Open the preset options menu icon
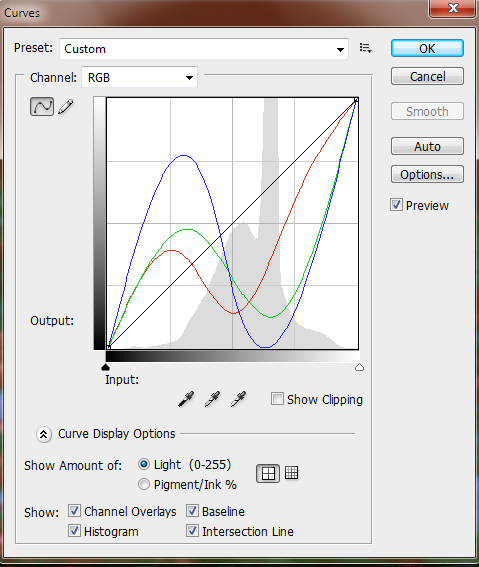The height and width of the screenshot is (567, 479). click(365, 48)
